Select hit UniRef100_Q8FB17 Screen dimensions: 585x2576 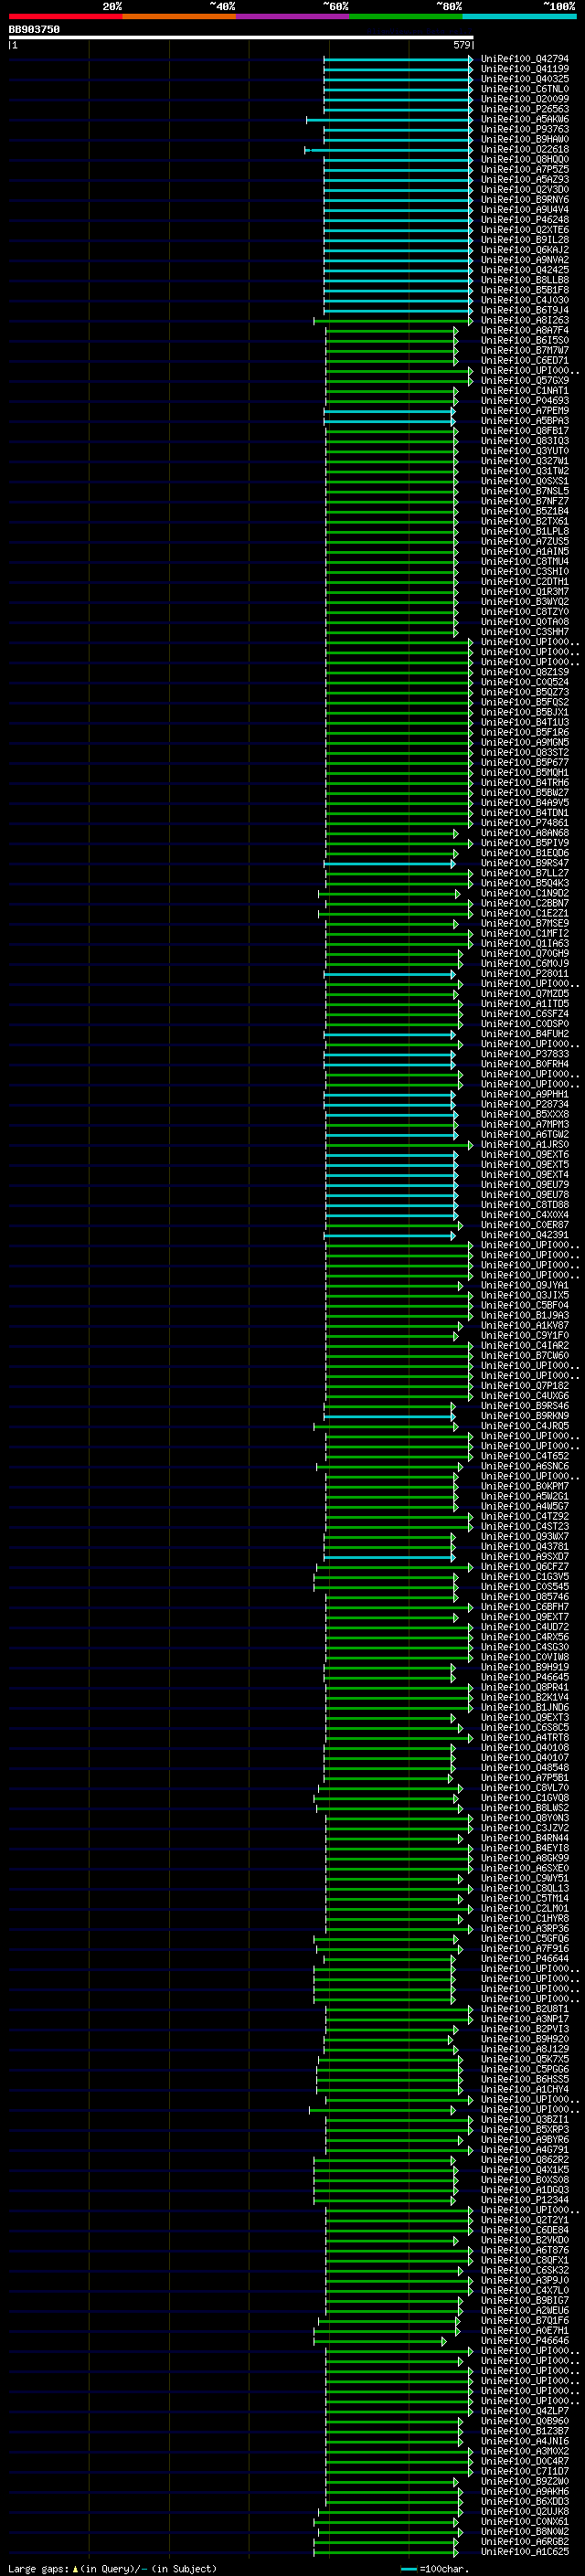(524, 431)
